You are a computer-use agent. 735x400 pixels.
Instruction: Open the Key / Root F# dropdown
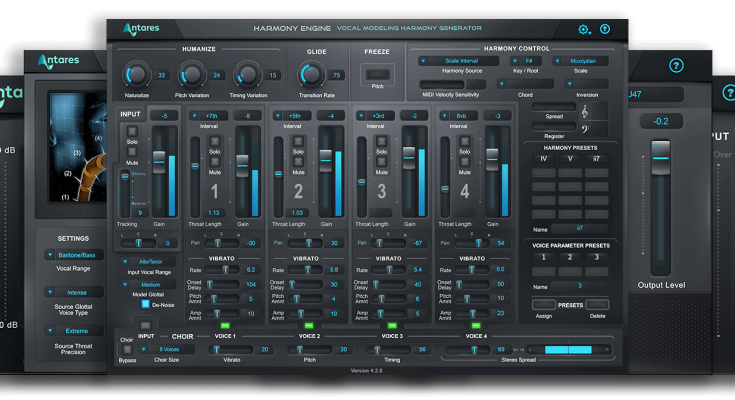(x=525, y=61)
